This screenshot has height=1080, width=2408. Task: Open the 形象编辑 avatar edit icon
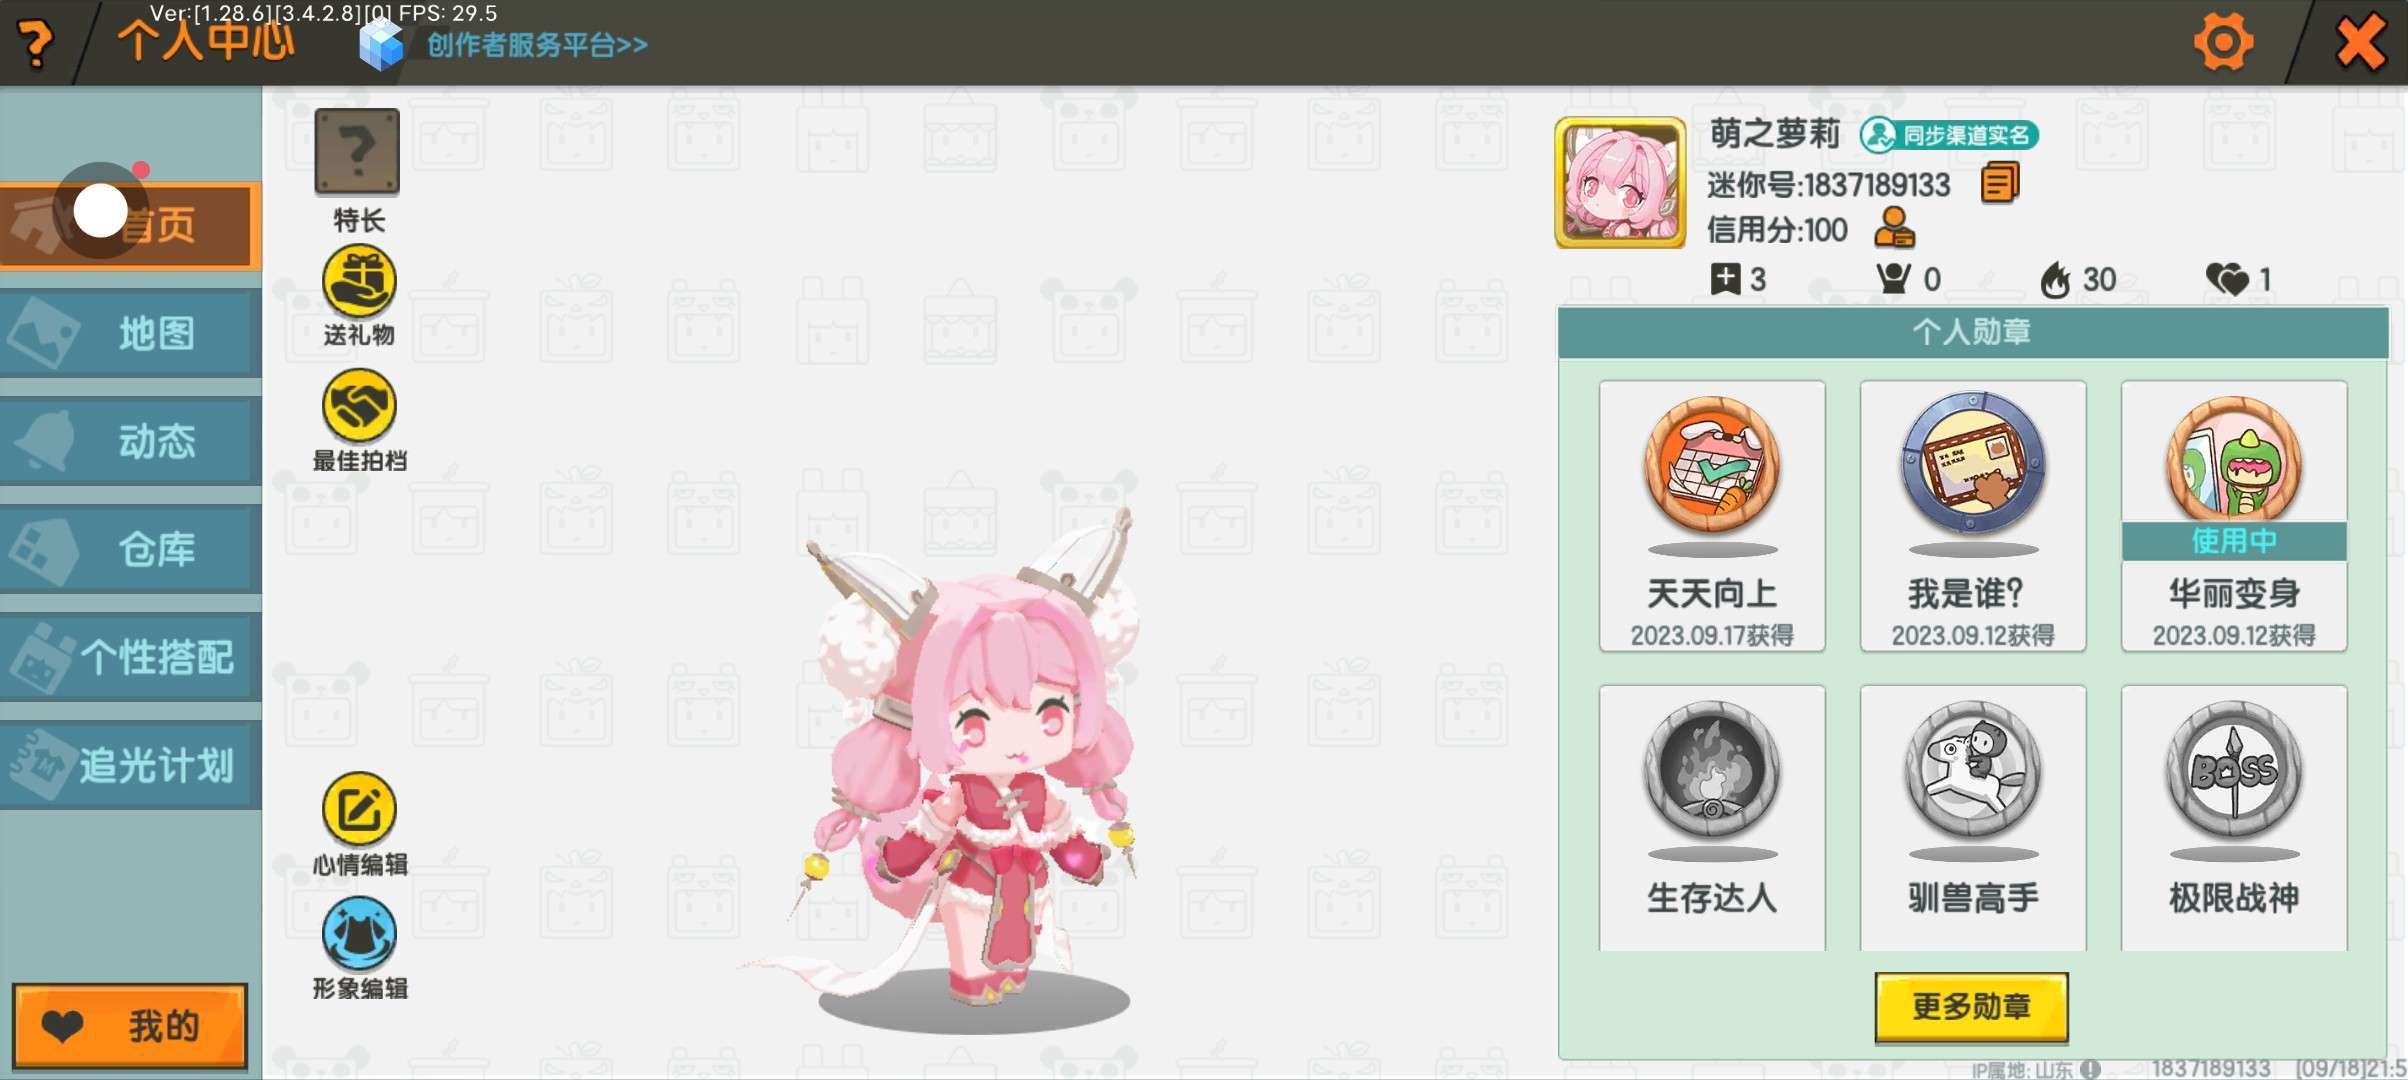click(x=359, y=933)
